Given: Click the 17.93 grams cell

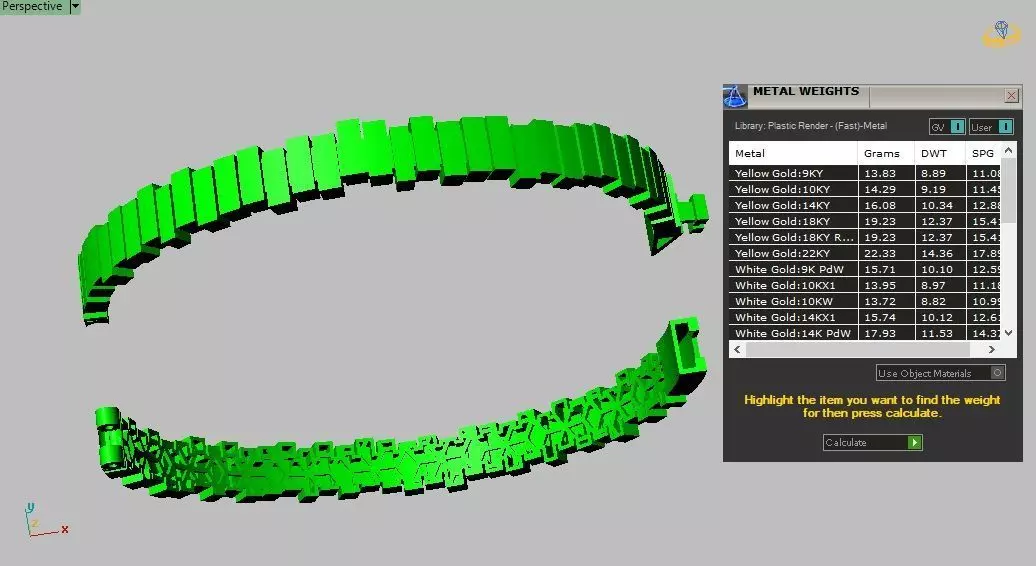Looking at the screenshot, I should 886,333.
